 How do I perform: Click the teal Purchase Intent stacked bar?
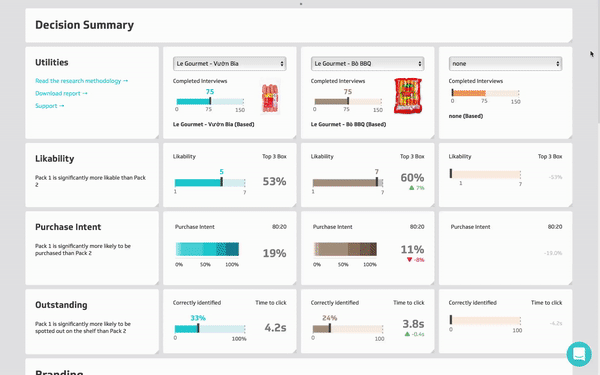tap(207, 249)
